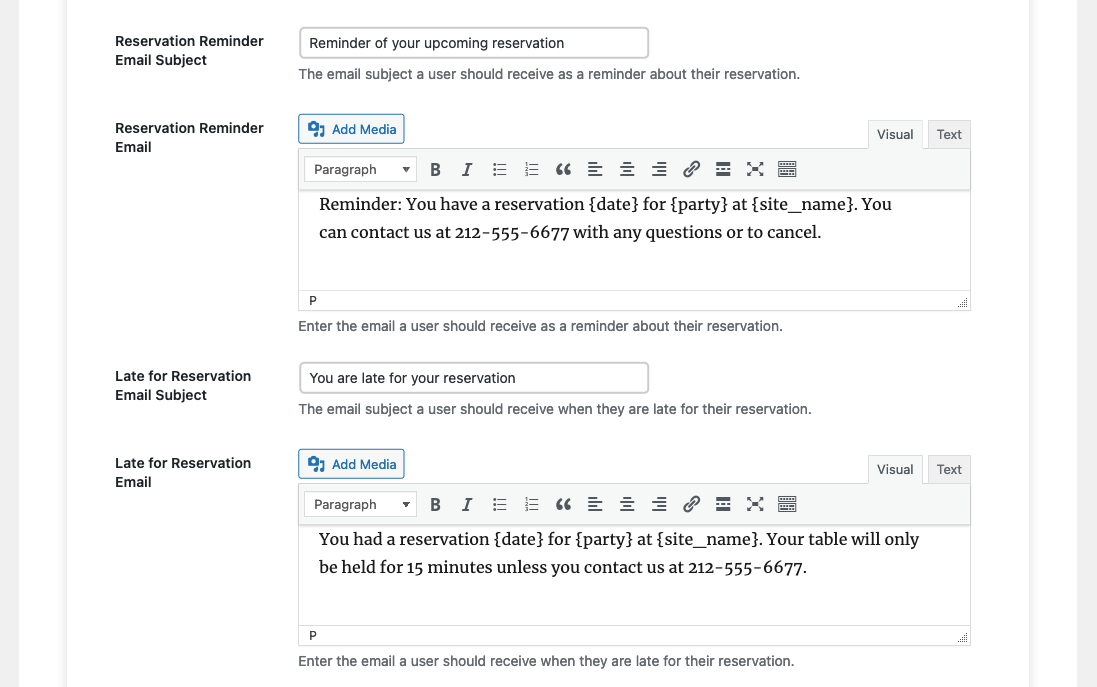Open the Toolbar Toggle in Late for Reservation editor
The image size is (1097, 687).
point(787,503)
